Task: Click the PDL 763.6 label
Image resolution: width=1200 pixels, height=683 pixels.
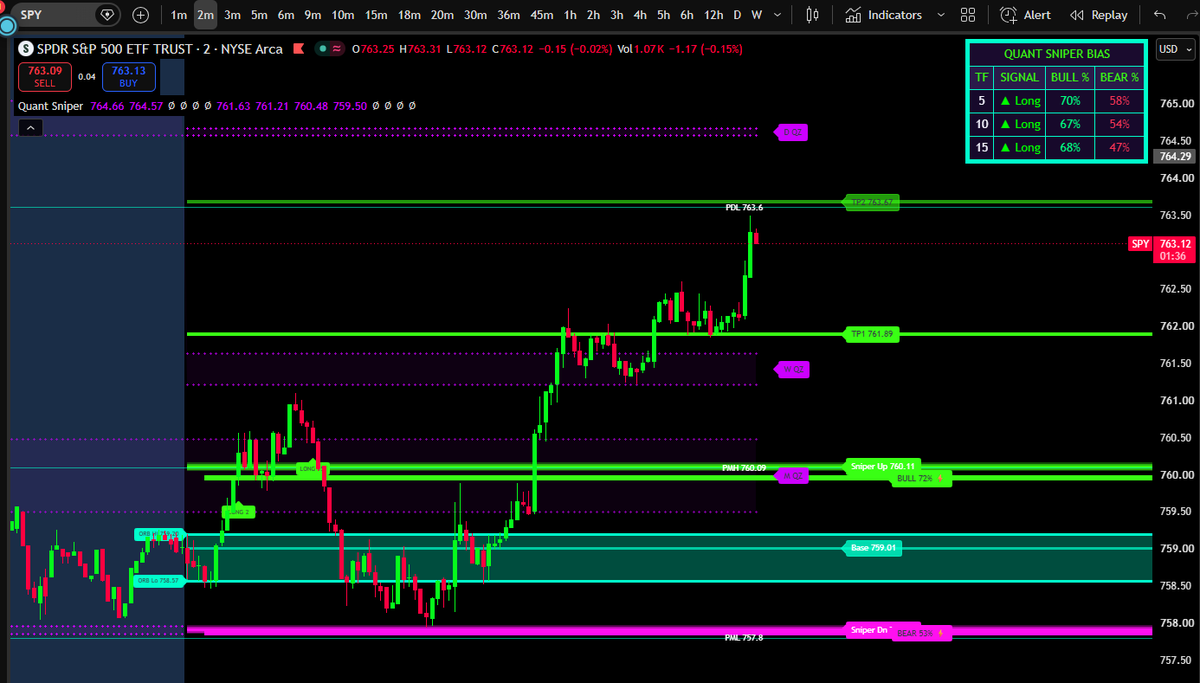Action: tap(745, 207)
